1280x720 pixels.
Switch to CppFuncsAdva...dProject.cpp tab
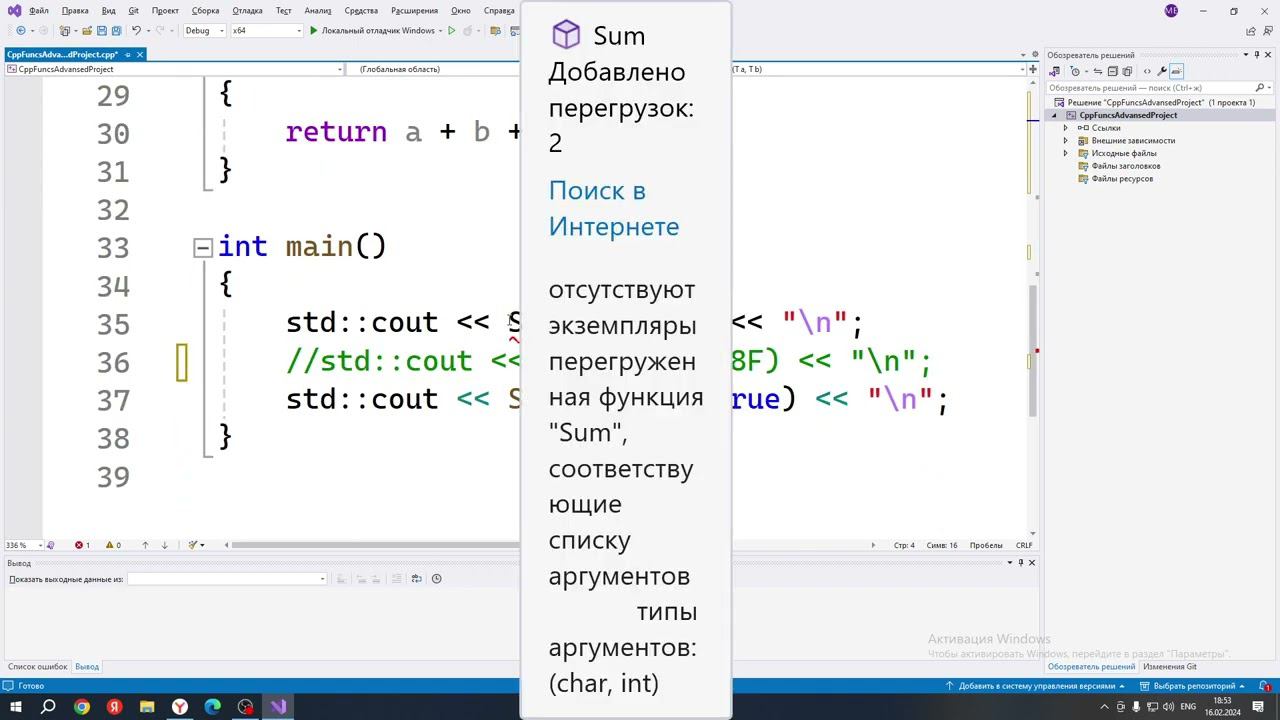[x=62, y=54]
